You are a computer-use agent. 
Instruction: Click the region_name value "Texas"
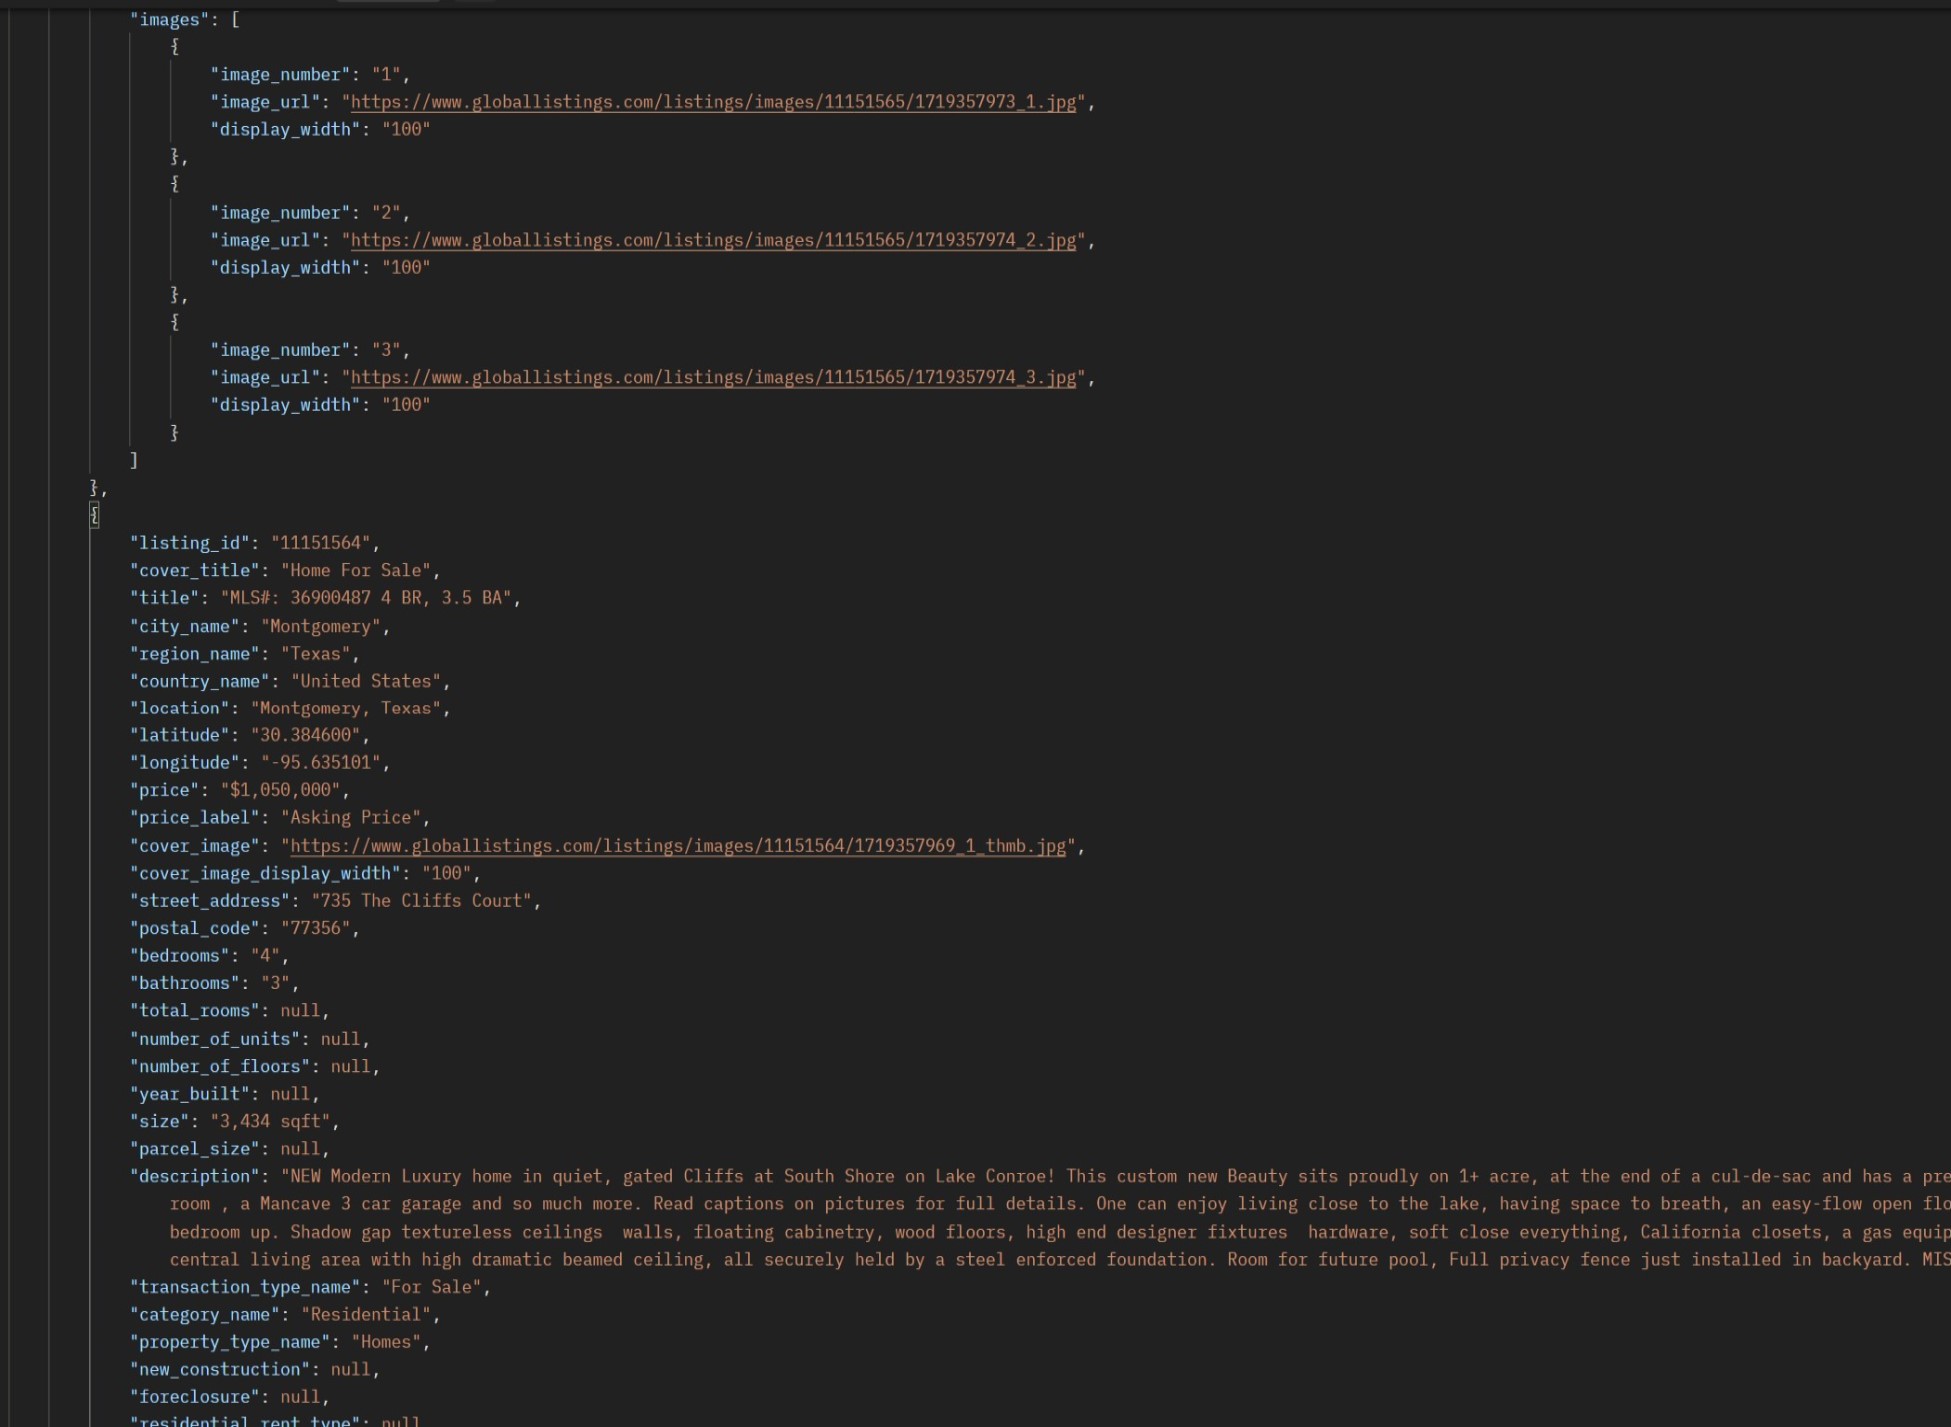tap(315, 654)
